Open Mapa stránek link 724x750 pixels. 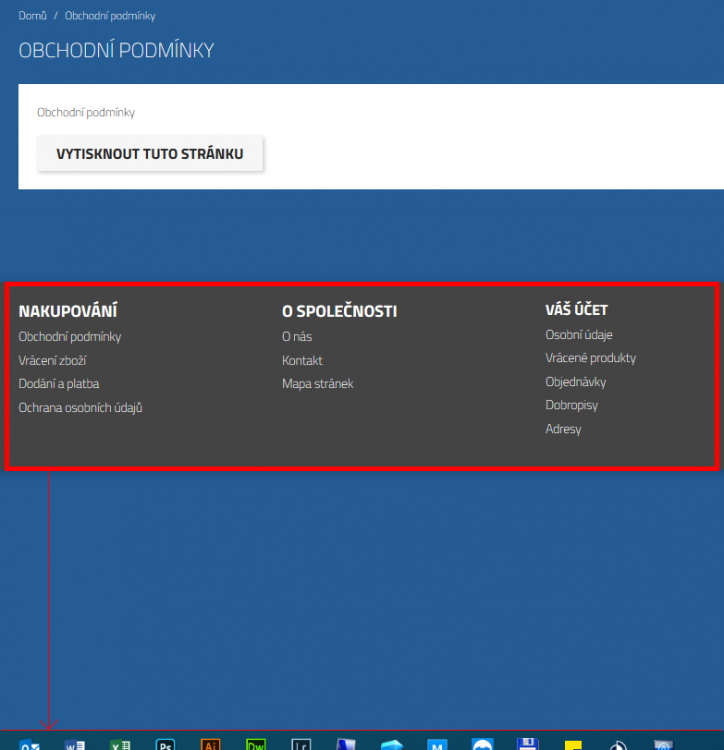318,384
